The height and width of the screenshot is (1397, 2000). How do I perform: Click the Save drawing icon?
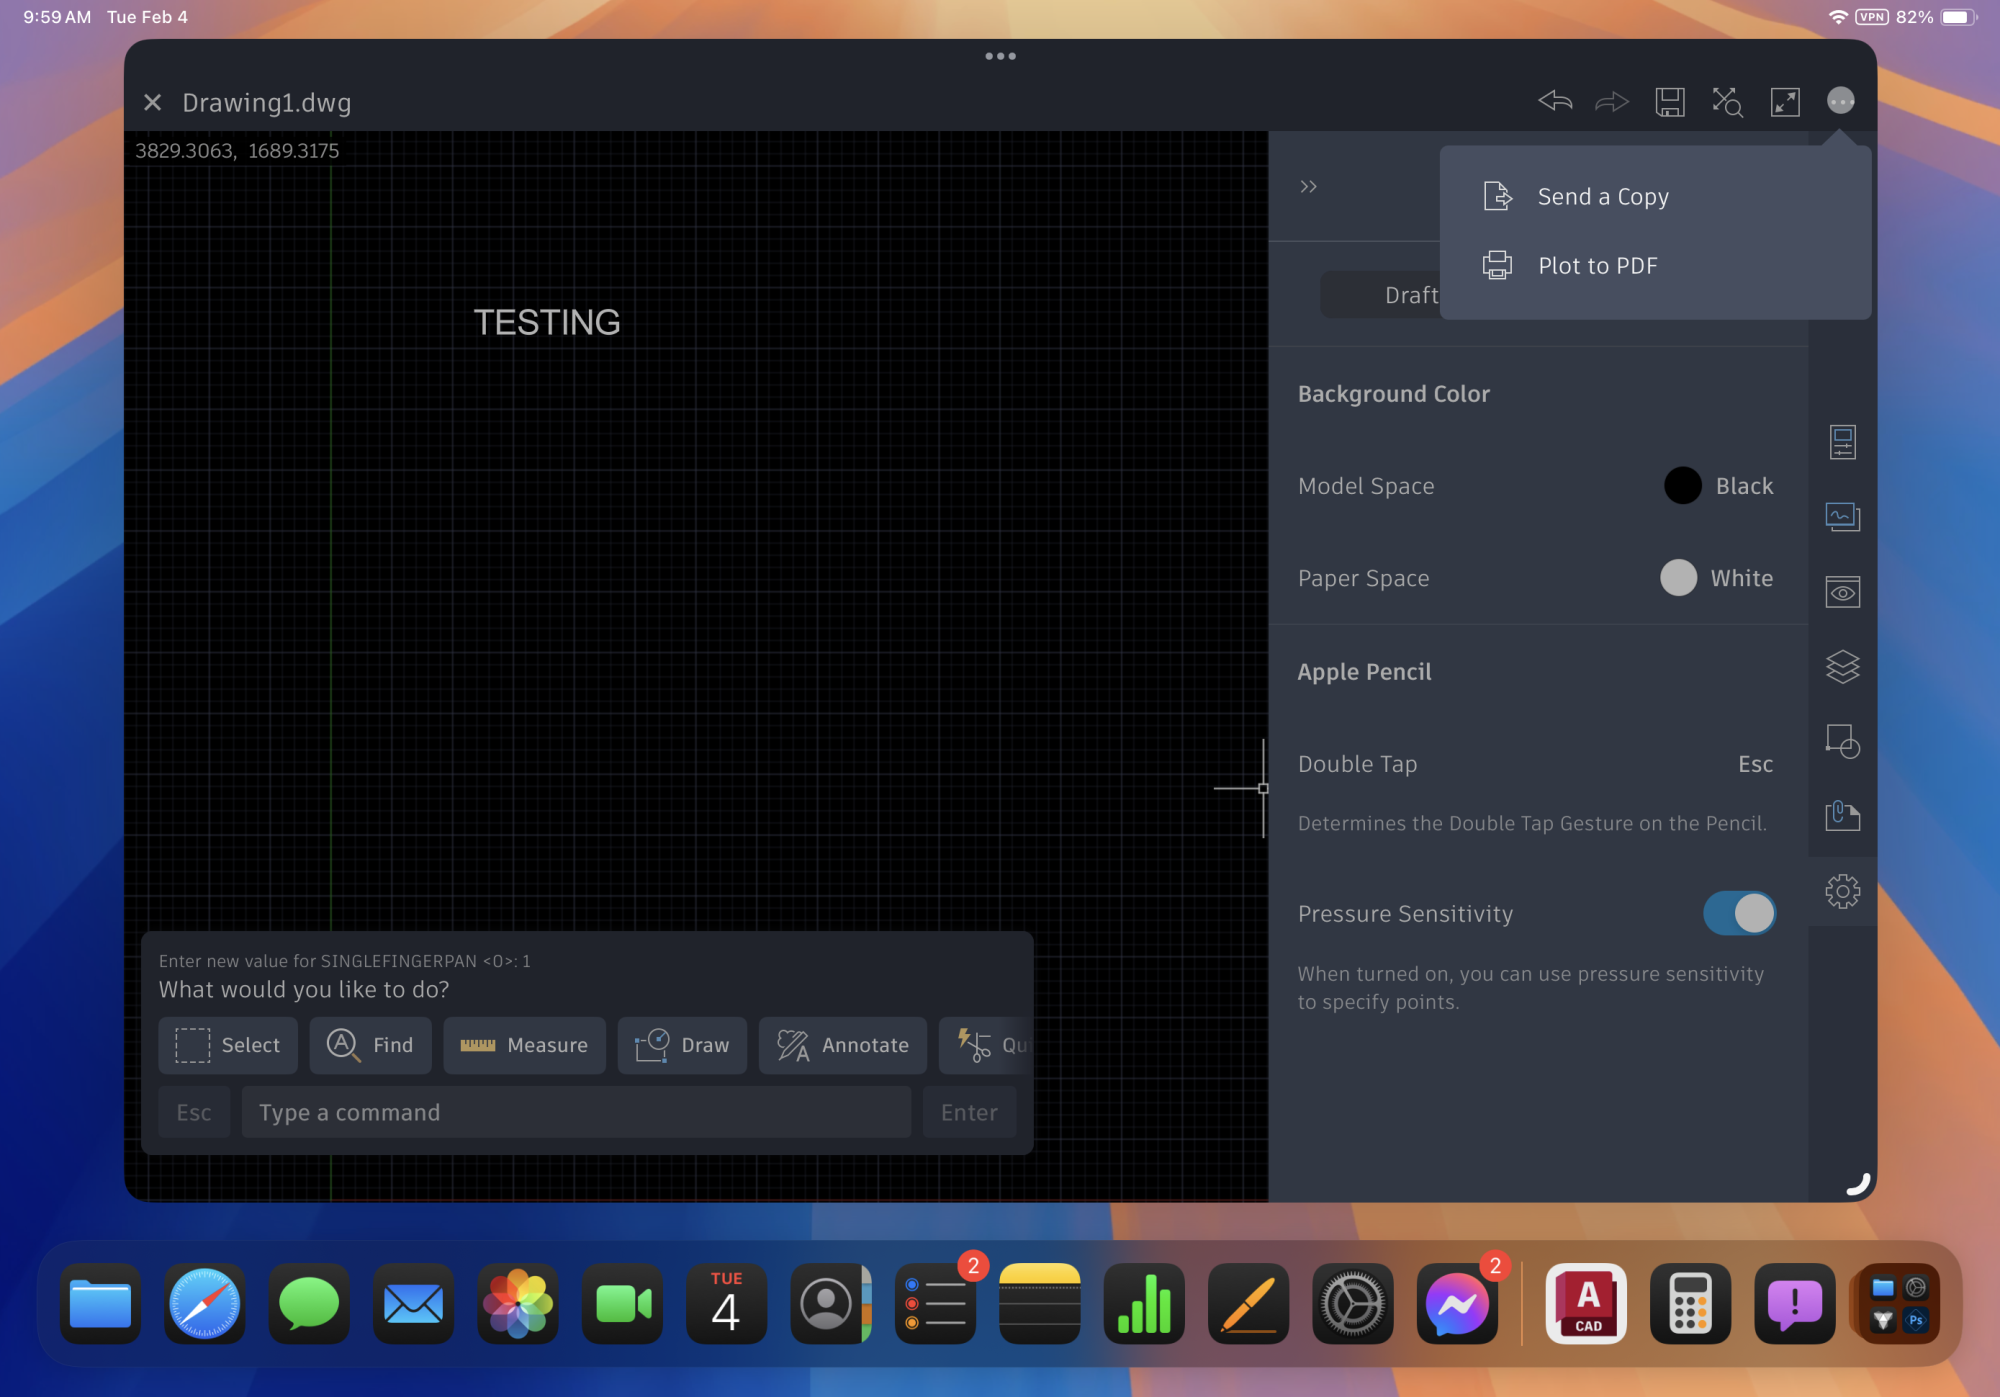(1669, 101)
